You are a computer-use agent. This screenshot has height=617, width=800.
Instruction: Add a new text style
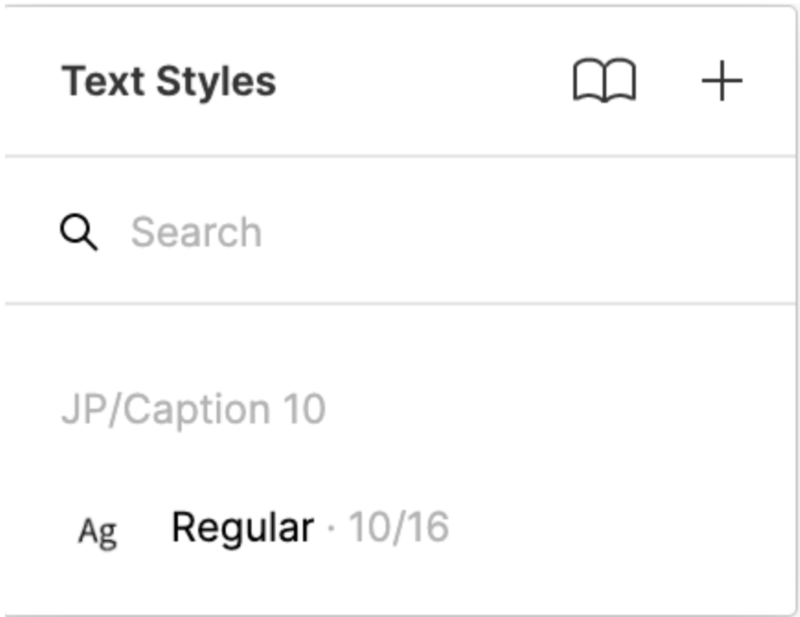coord(722,81)
